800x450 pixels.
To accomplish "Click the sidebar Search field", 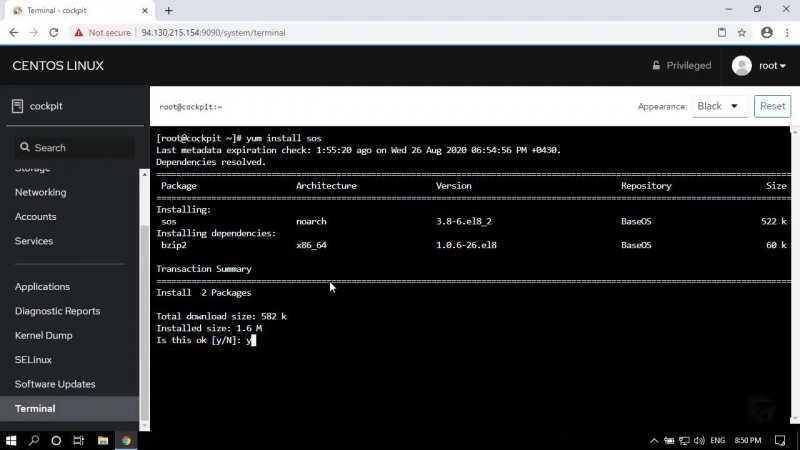I will pyautogui.click(x=75, y=148).
